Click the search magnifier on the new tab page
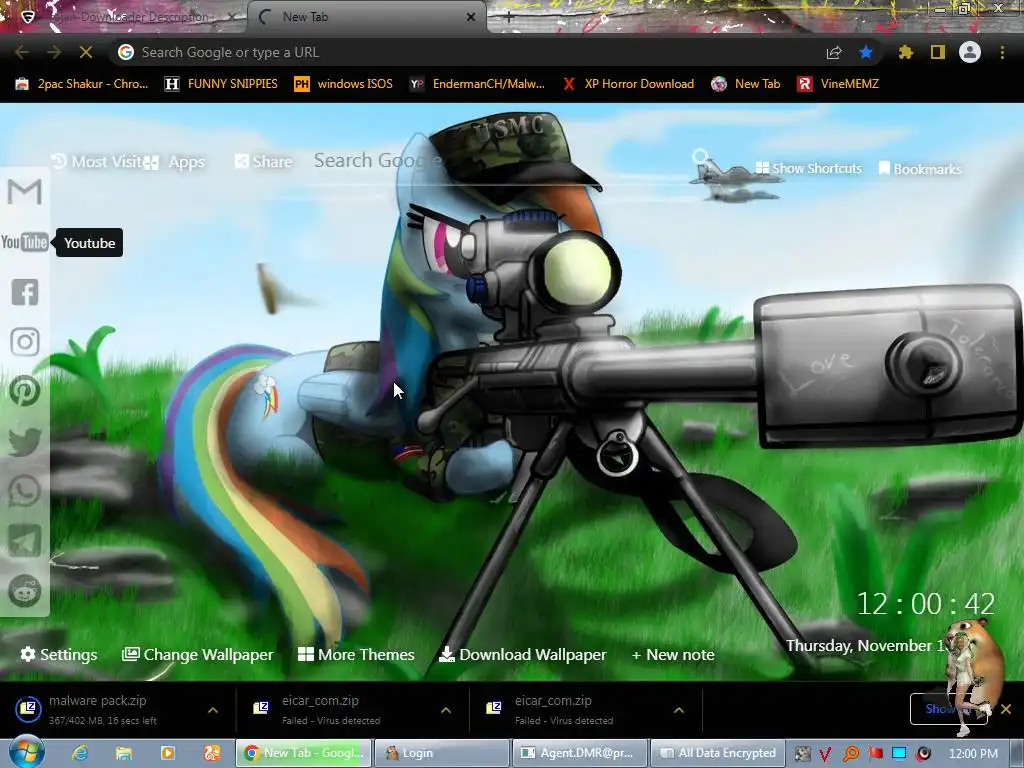 [699, 157]
